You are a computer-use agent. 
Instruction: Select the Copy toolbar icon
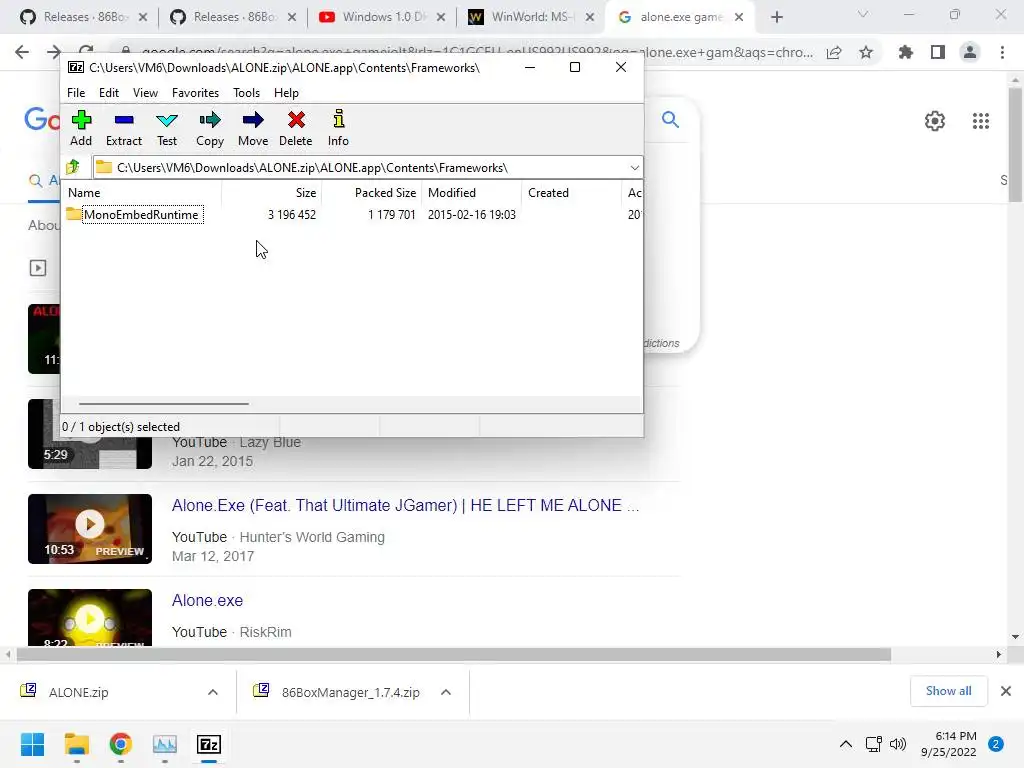(x=210, y=128)
